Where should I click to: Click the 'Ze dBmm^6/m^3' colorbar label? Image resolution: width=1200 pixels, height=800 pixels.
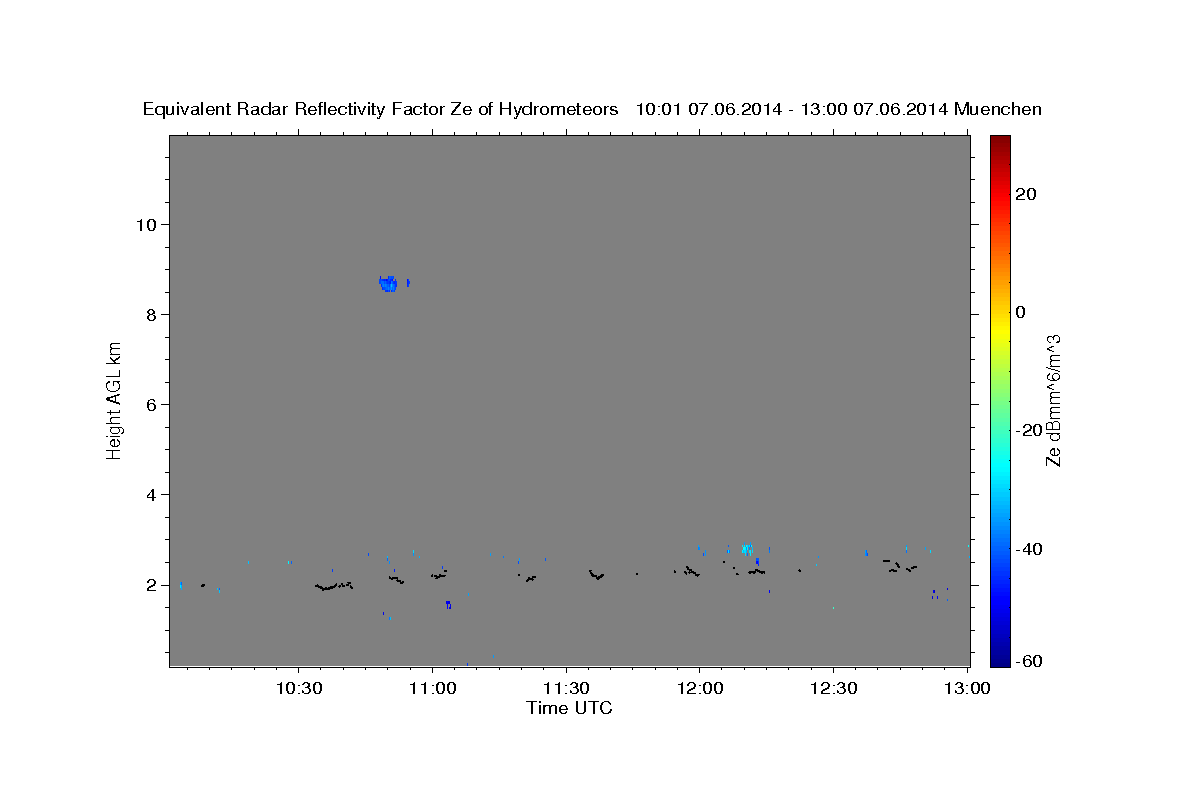1053,400
